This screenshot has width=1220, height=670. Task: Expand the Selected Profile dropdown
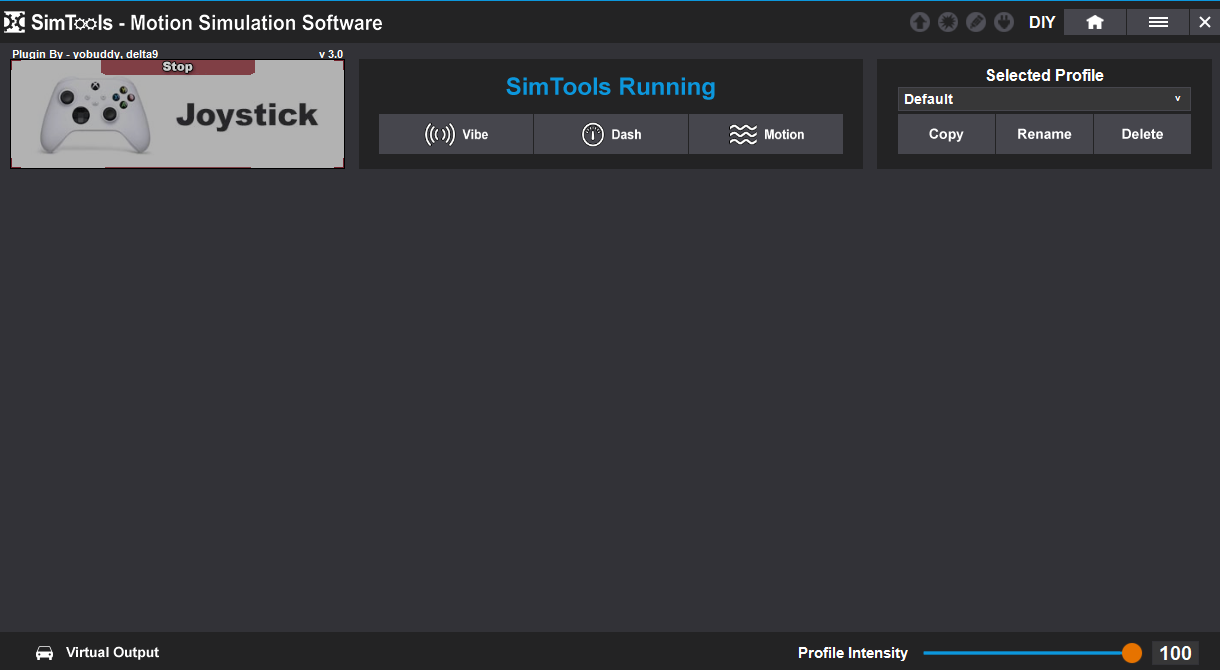[x=1044, y=99]
